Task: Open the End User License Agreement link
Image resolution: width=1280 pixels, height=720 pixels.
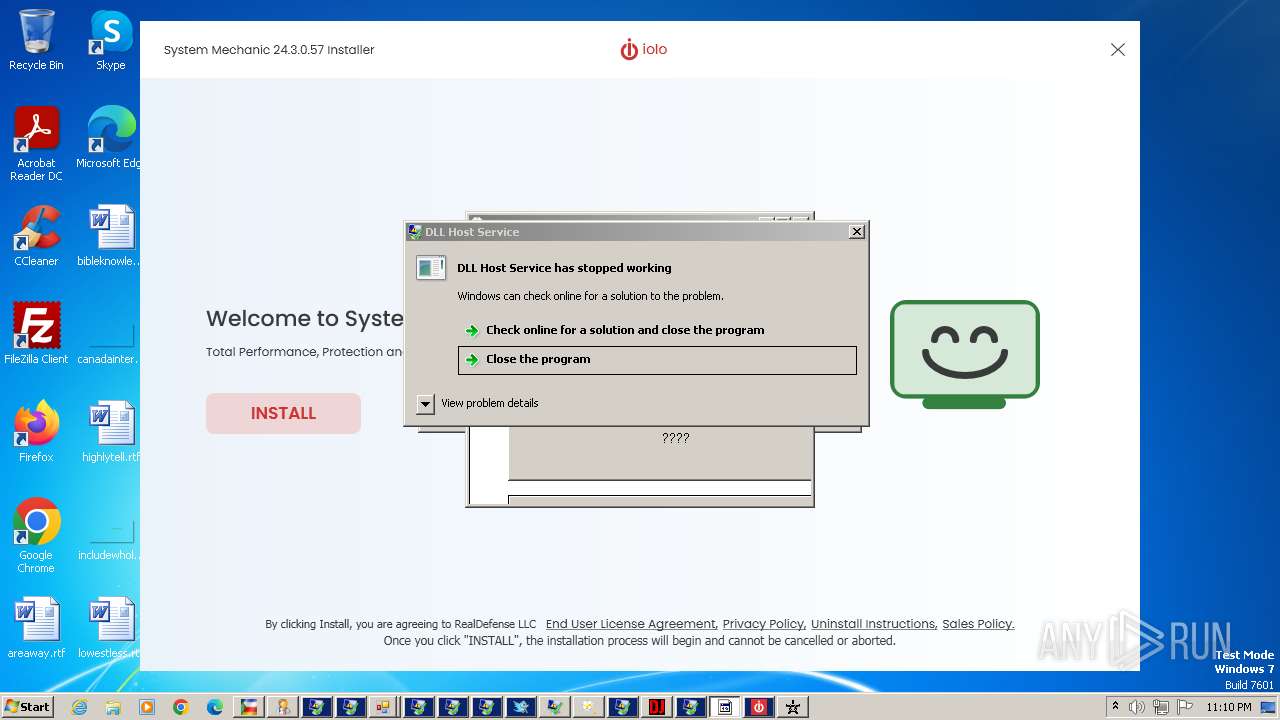Action: [631, 624]
